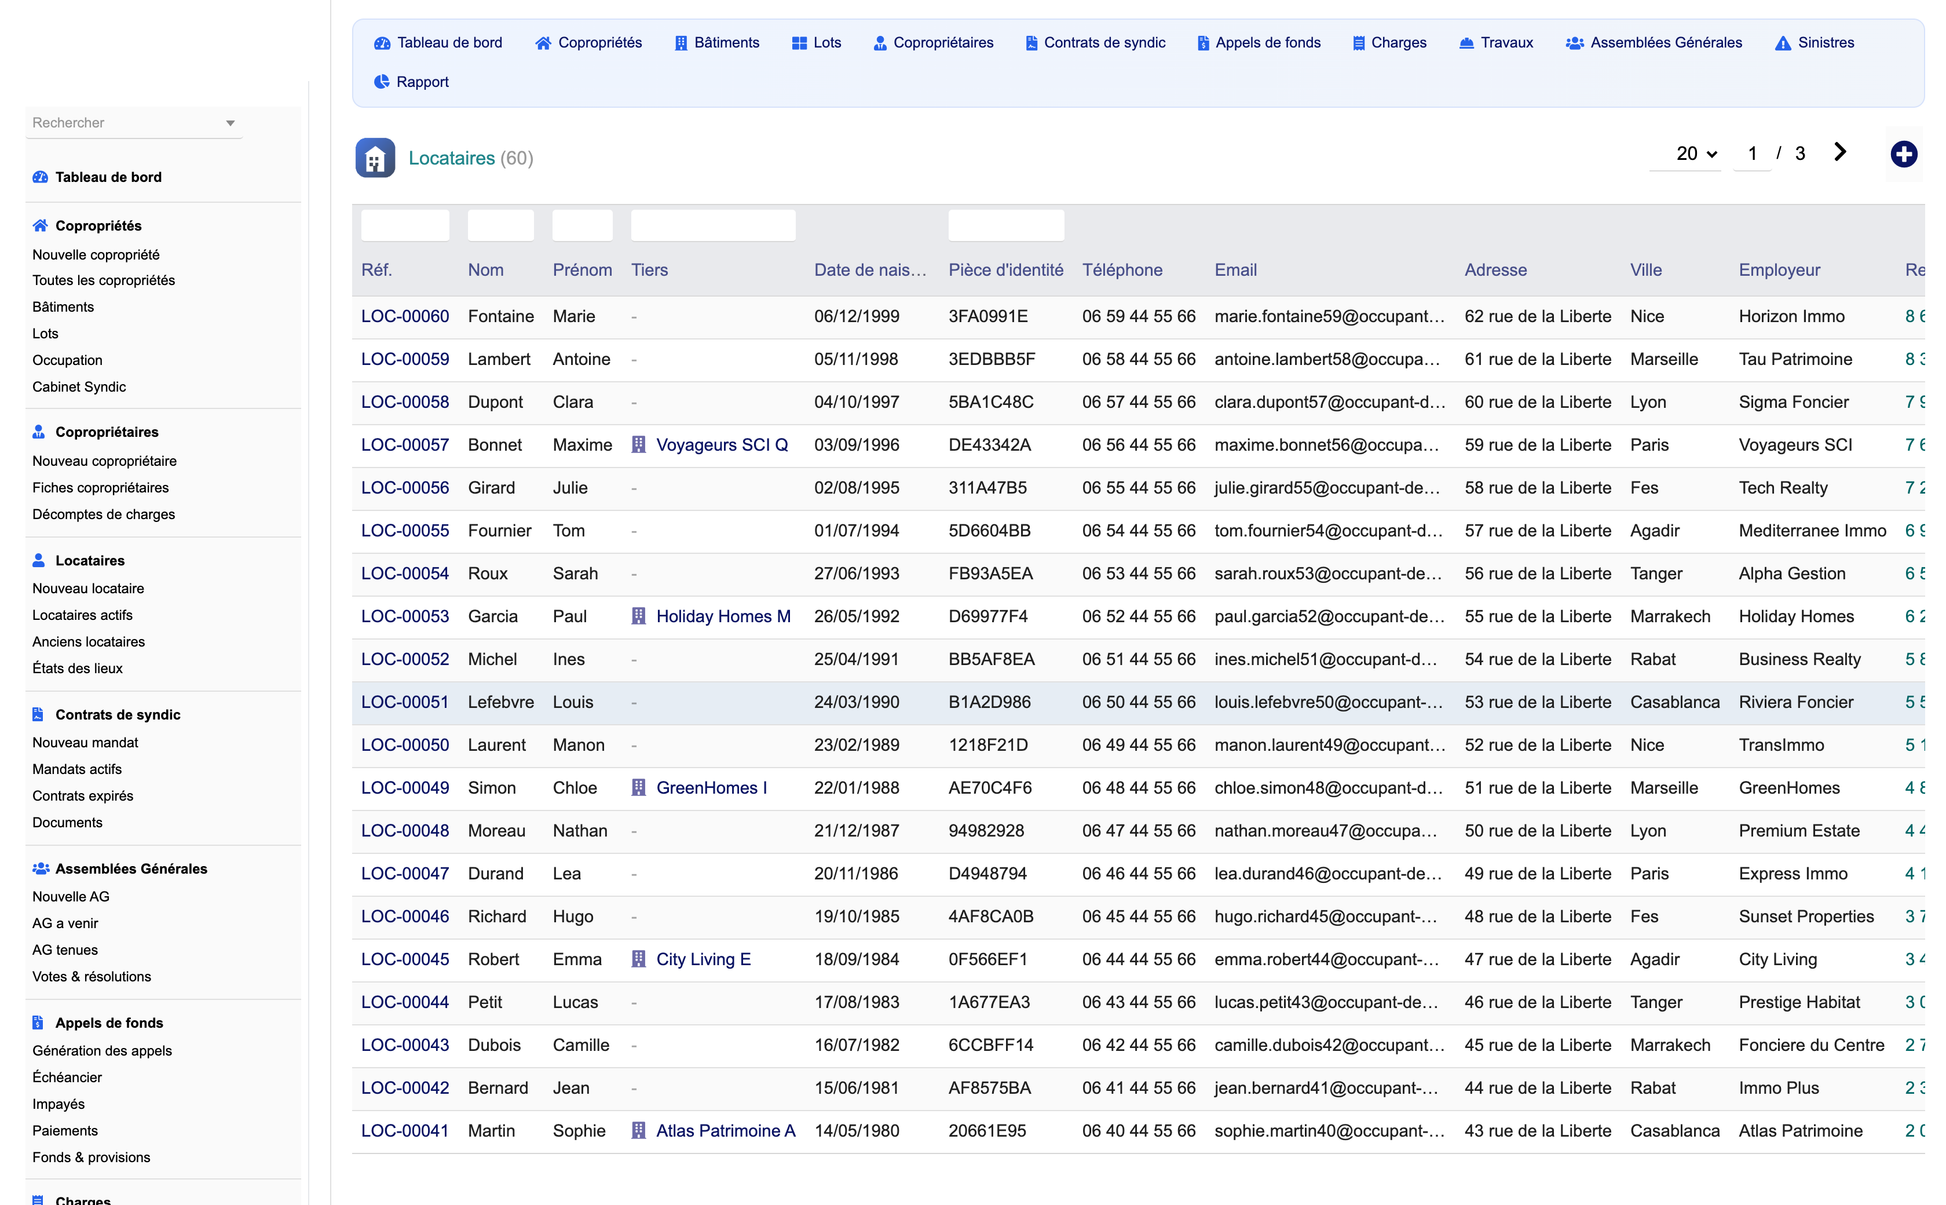Screen dimensions: 1946x1205
Task: Click the Charges calculator icon in top menu
Action: pos(1359,43)
